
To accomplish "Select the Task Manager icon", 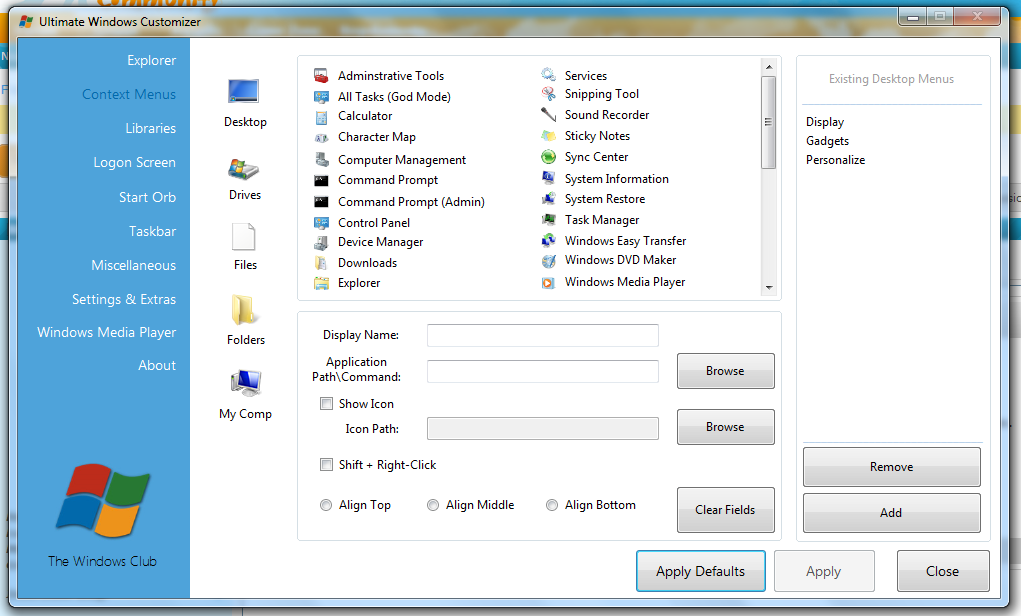I will (548, 219).
